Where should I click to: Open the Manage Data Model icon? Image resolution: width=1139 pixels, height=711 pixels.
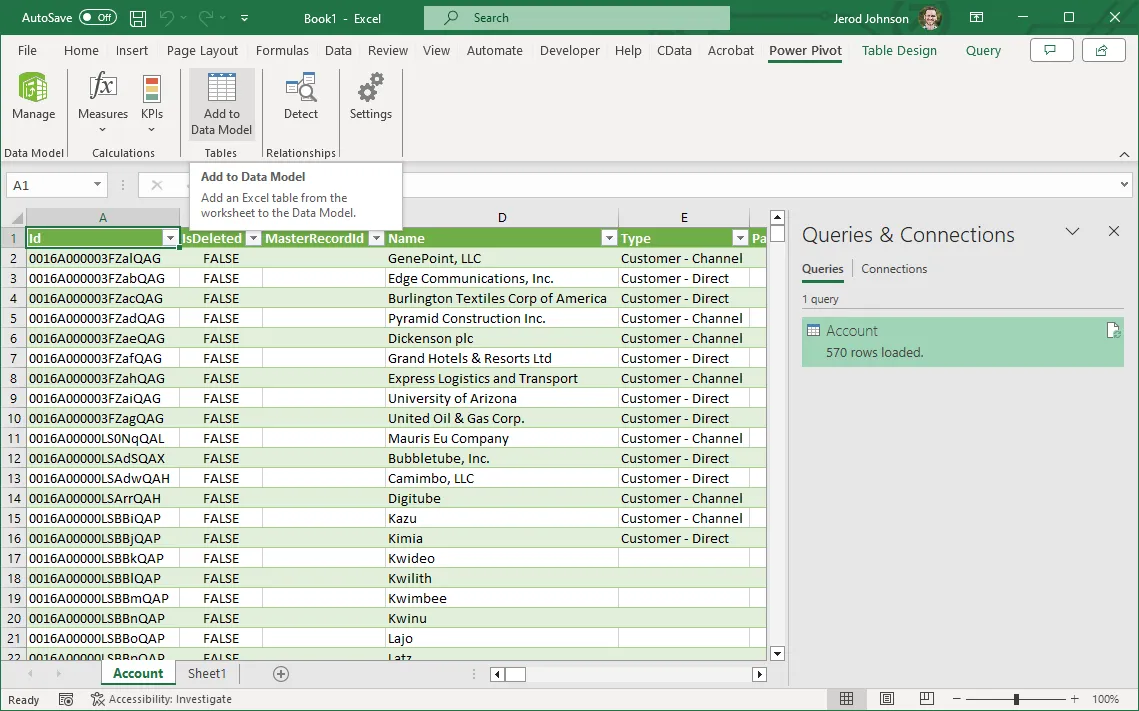click(x=33, y=90)
